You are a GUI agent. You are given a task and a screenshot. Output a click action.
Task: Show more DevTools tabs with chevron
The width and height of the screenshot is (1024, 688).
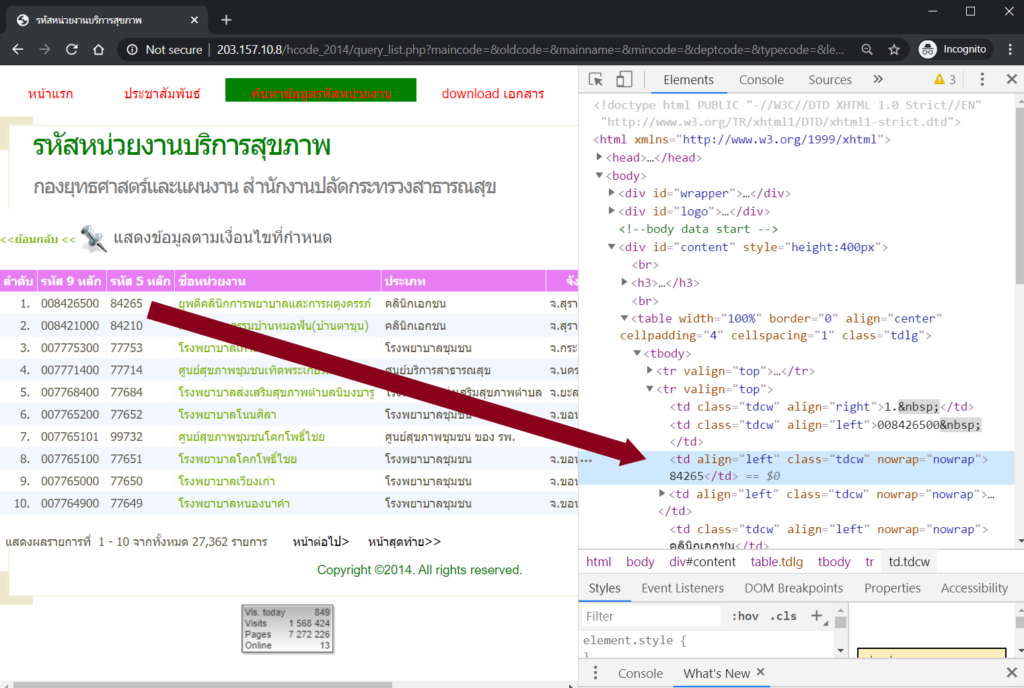pos(878,80)
